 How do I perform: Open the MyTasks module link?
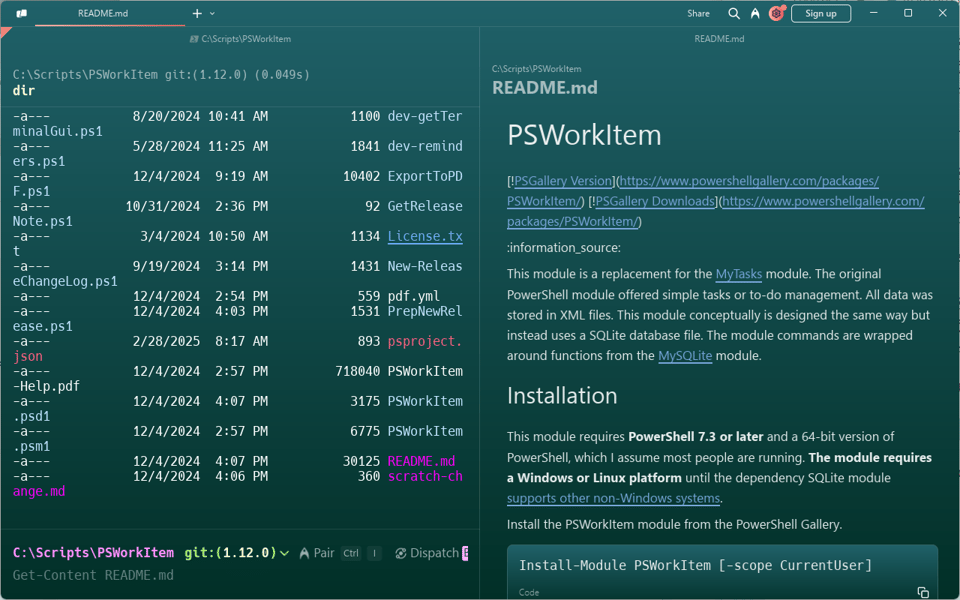(x=738, y=274)
